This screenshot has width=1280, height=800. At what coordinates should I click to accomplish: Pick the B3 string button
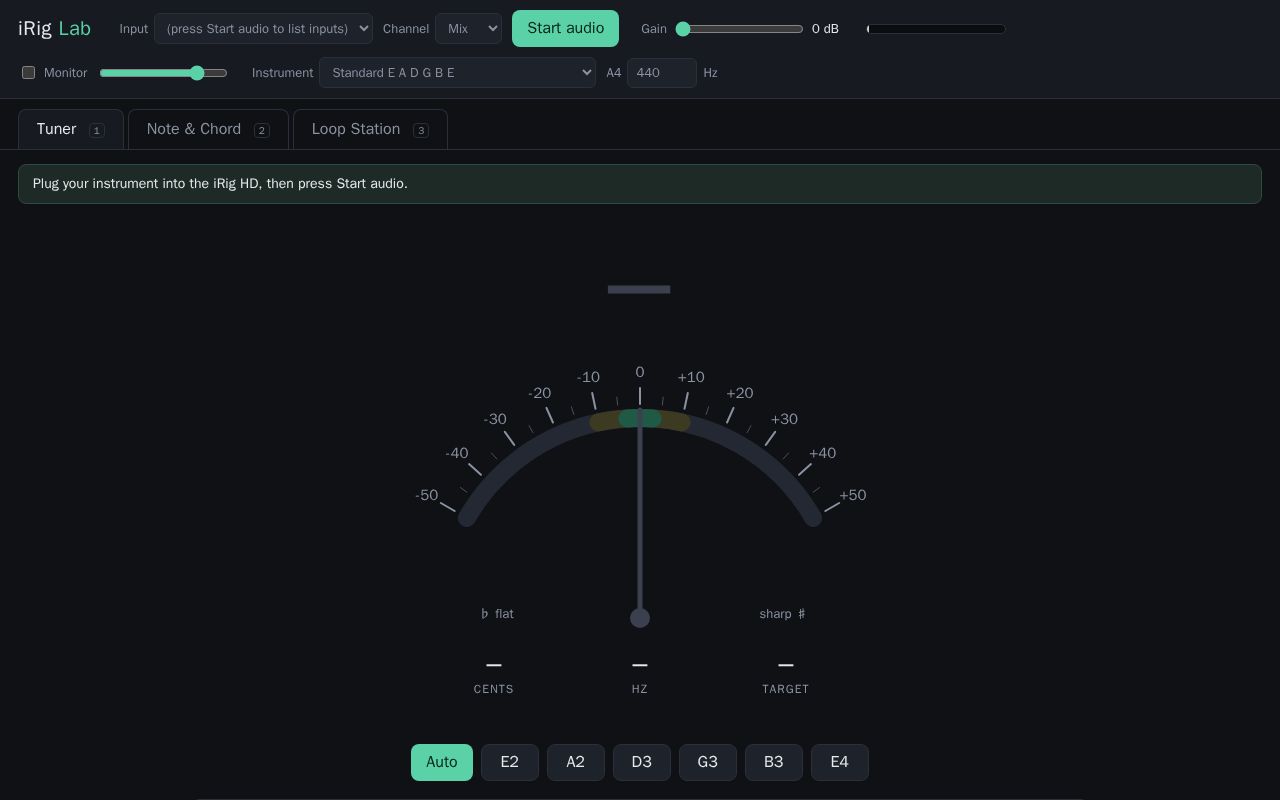(774, 762)
